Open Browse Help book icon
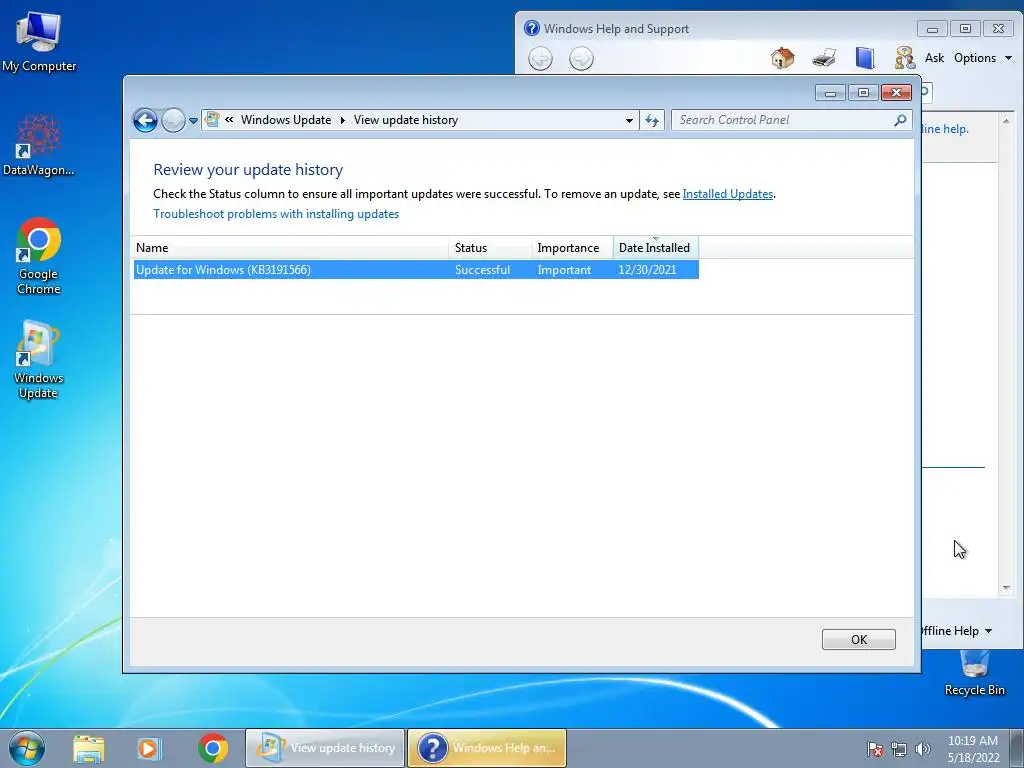Screen dimensions: 1024x768 (865, 58)
